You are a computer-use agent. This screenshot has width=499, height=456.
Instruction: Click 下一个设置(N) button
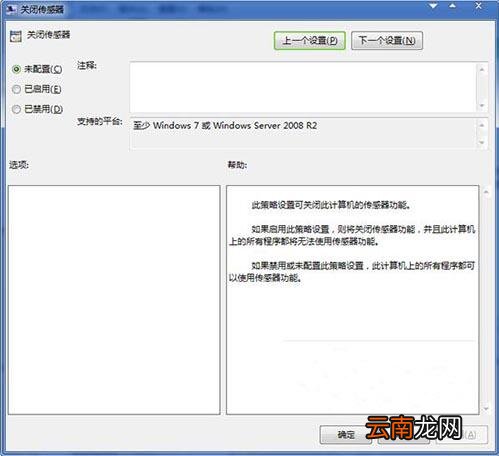(x=387, y=41)
